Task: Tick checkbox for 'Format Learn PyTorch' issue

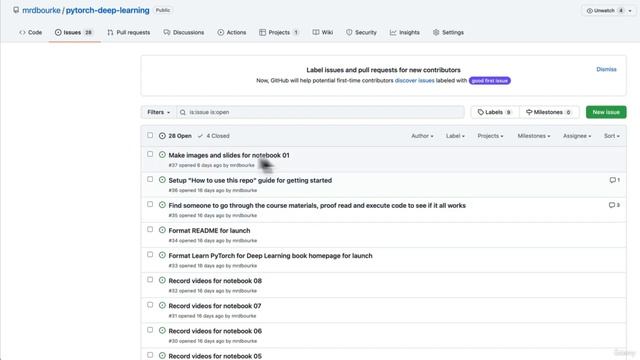Action: click(x=150, y=254)
